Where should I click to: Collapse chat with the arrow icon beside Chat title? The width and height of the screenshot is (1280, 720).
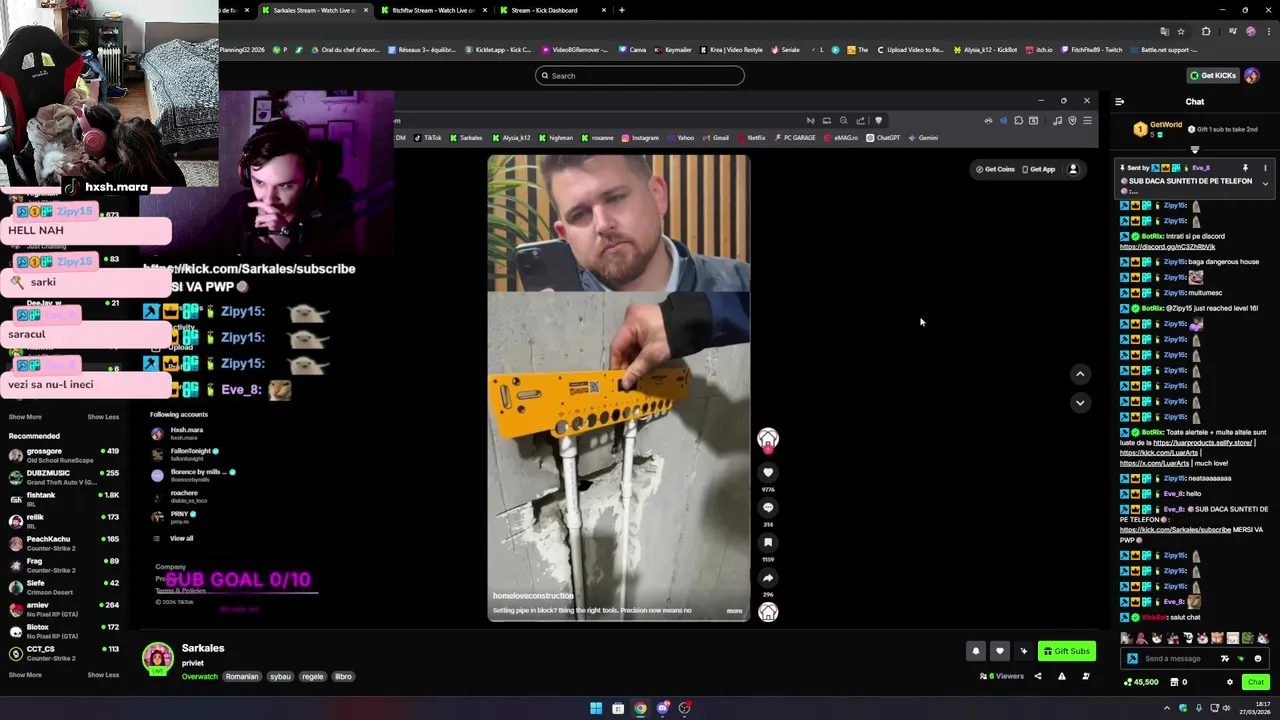point(1119,101)
